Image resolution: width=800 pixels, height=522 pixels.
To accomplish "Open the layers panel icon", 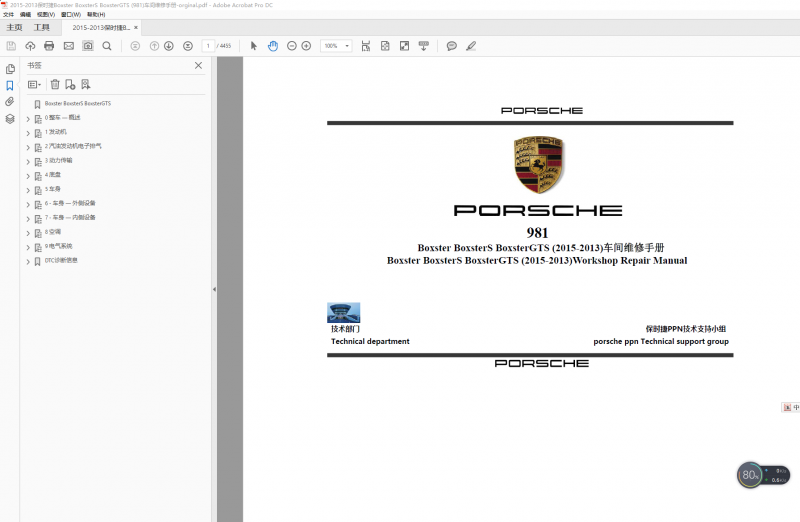I will (x=10, y=119).
